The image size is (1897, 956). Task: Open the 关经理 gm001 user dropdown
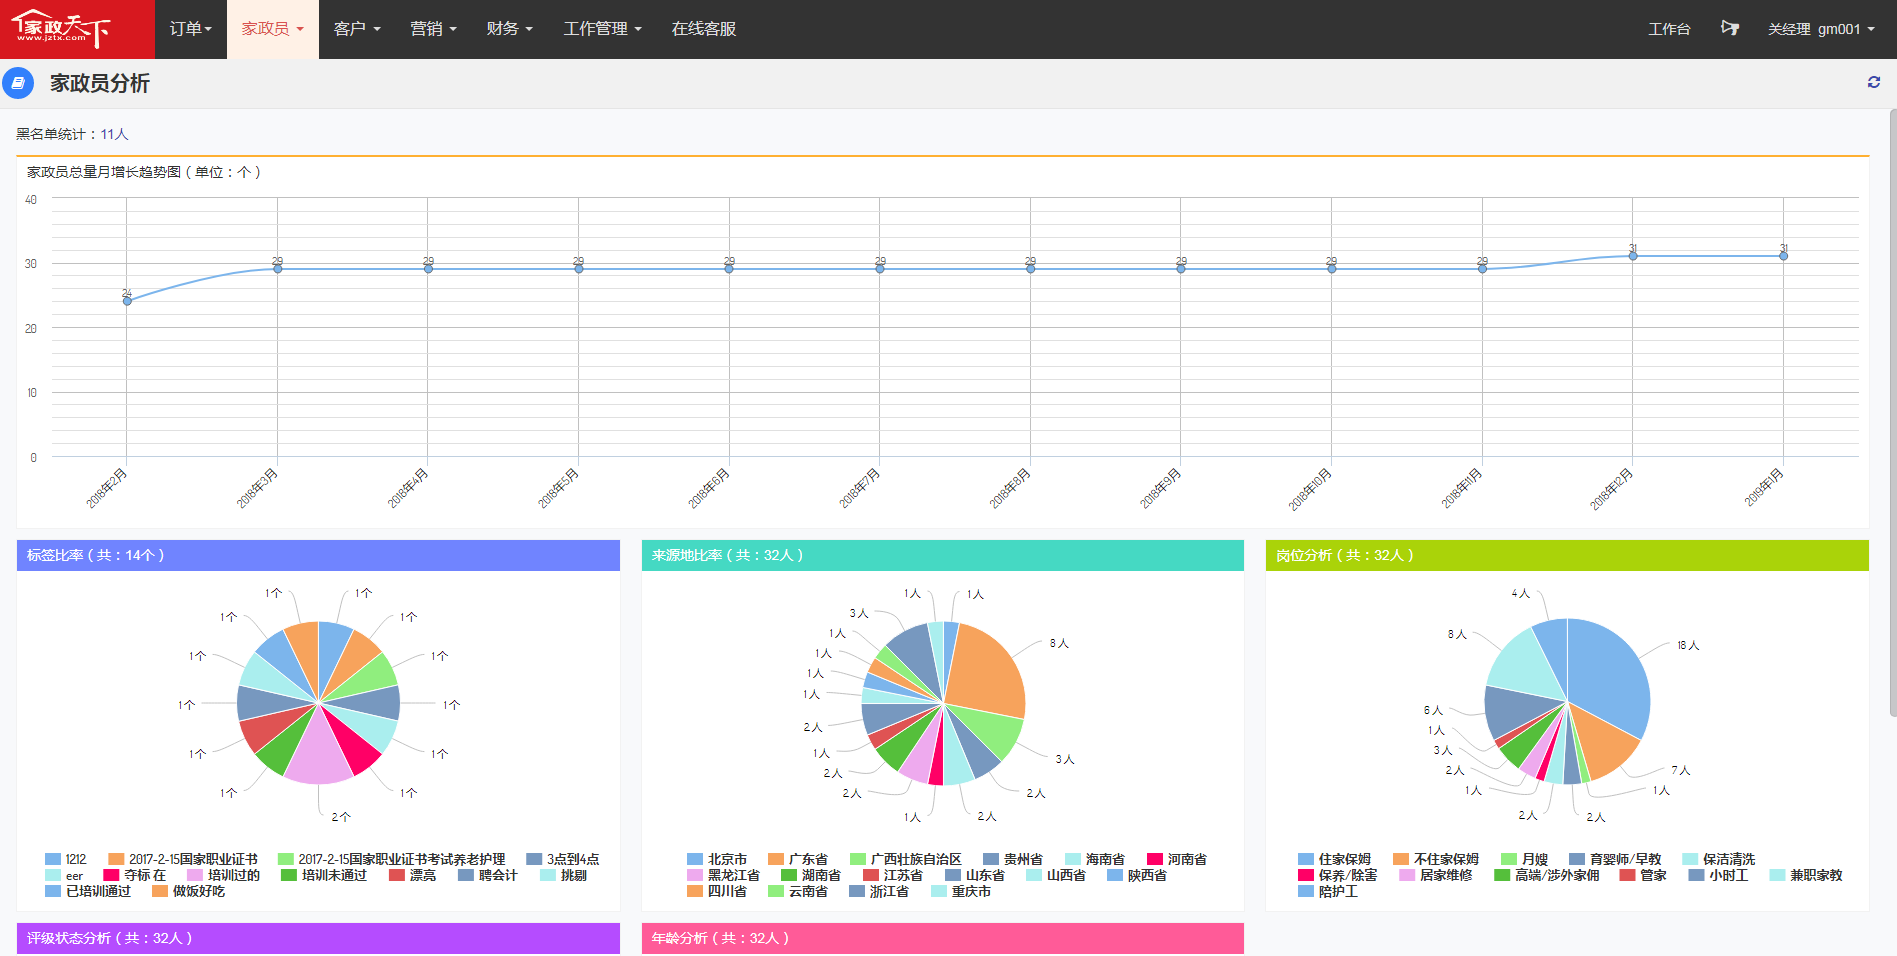click(1821, 29)
